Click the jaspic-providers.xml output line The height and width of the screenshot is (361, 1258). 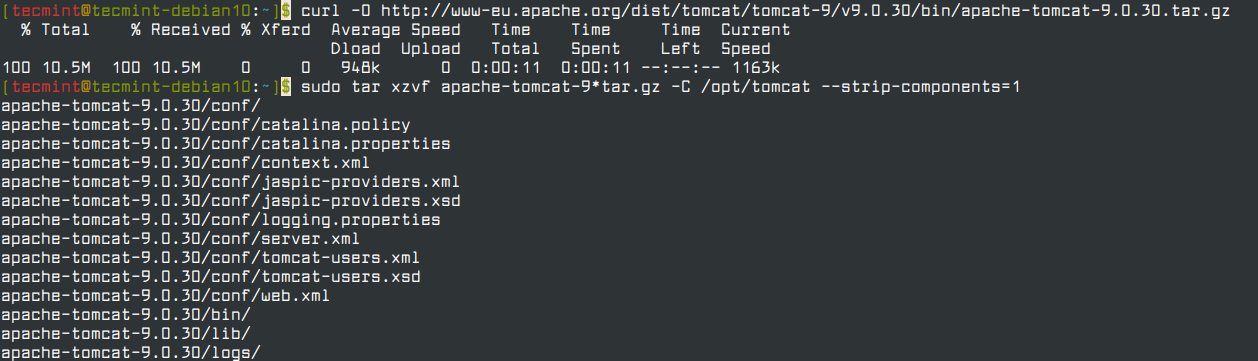(231, 182)
